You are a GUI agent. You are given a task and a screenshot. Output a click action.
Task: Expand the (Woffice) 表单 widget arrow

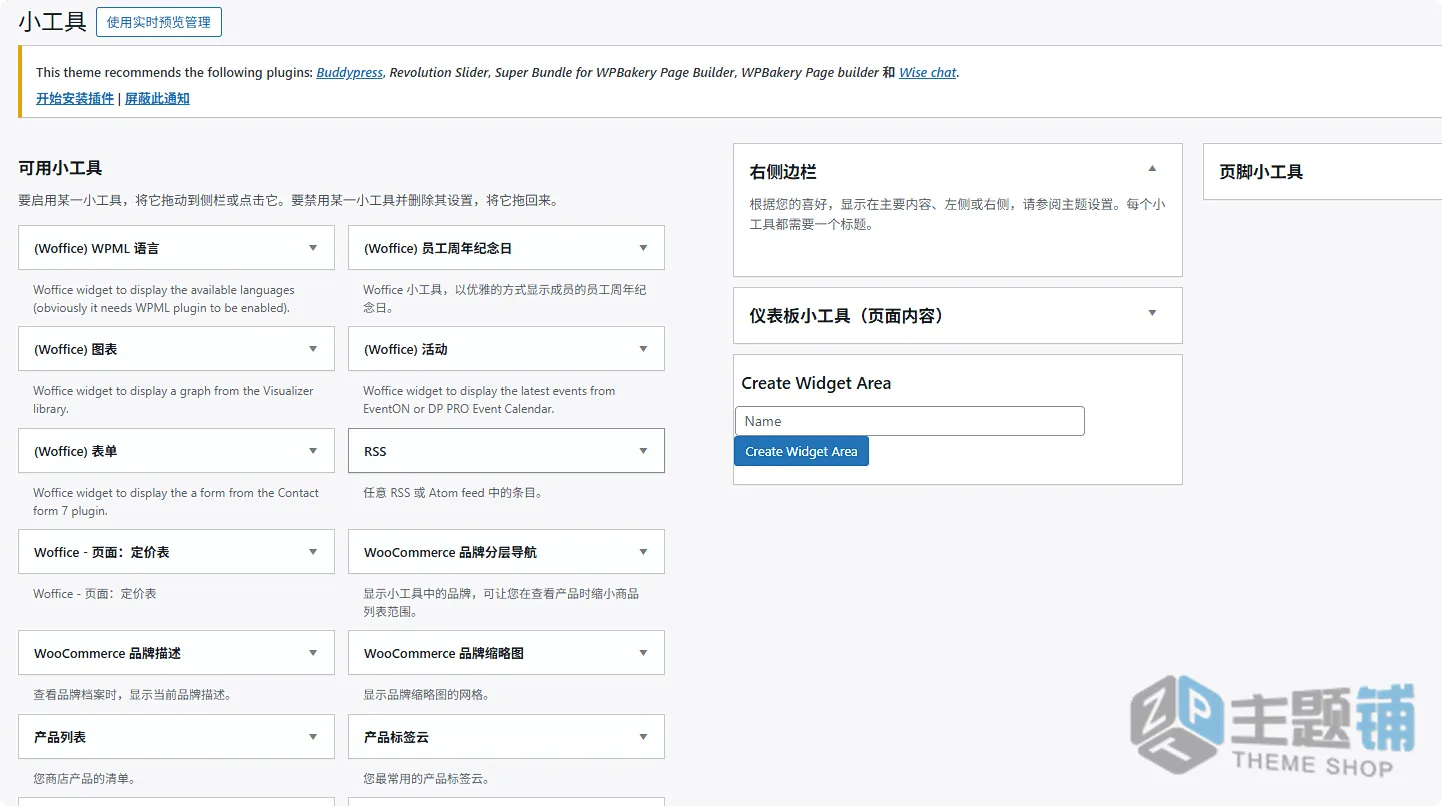313,451
